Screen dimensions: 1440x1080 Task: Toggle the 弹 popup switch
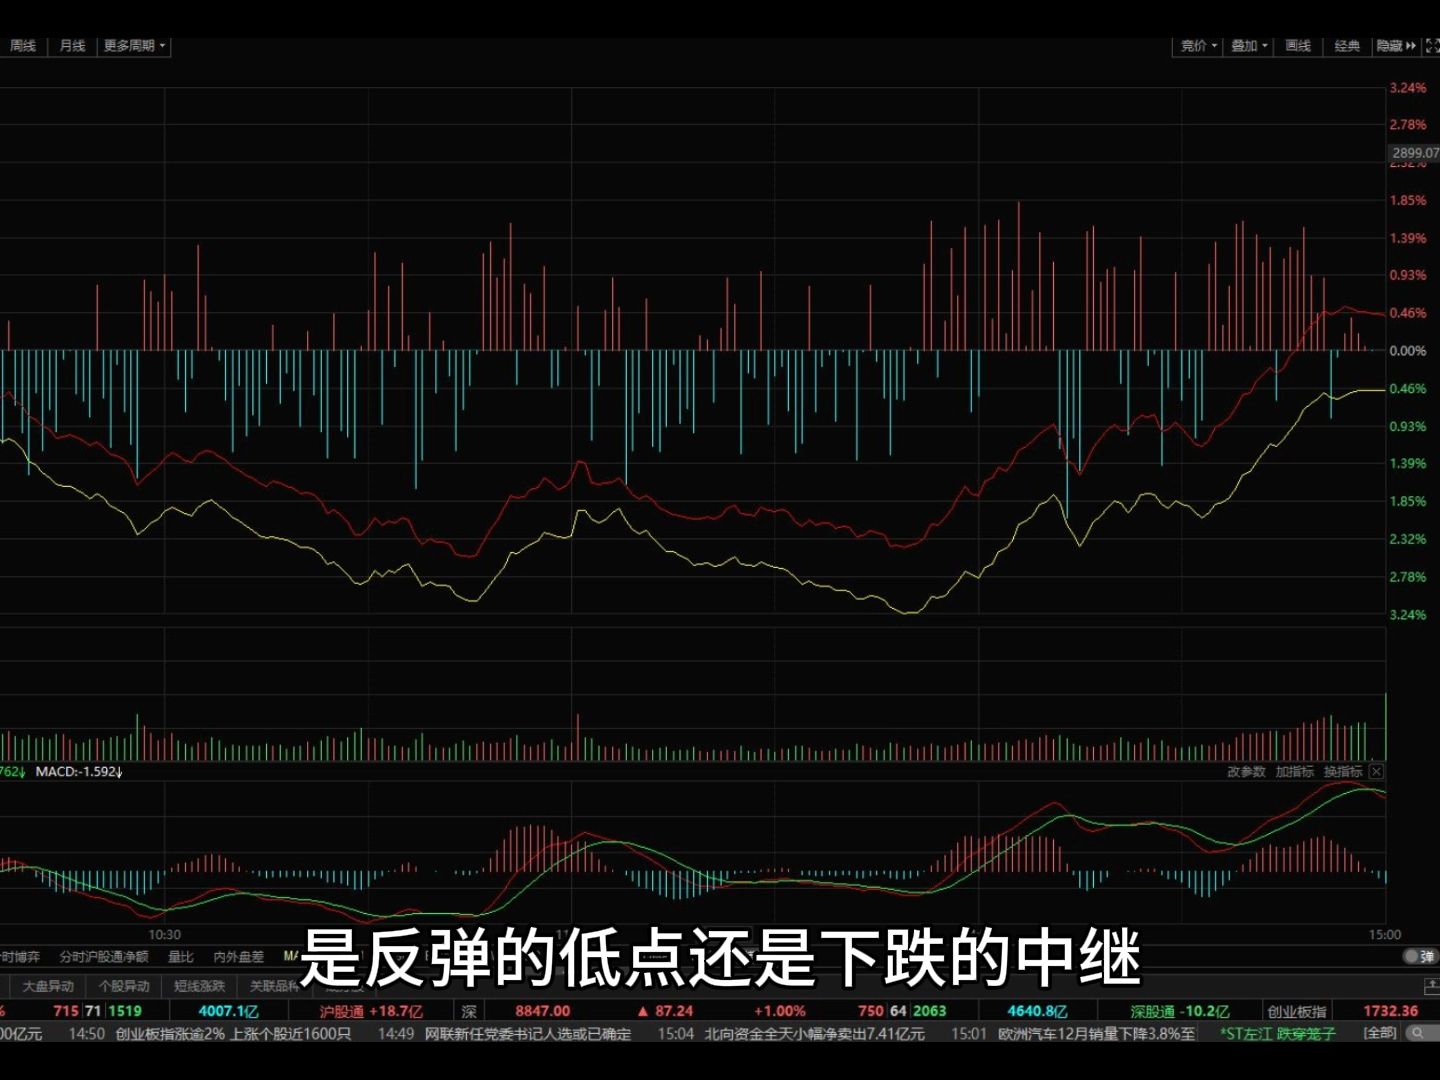[x=1419, y=957]
